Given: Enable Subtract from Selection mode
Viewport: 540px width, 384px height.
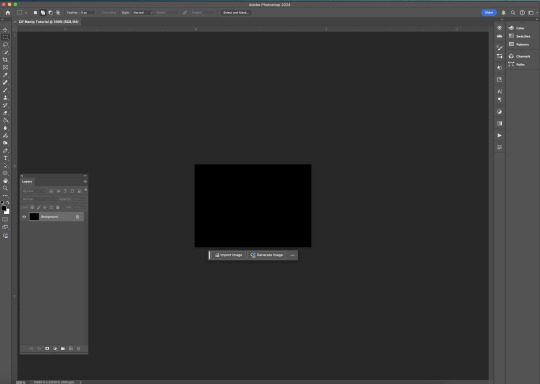Looking at the screenshot, I should (x=50, y=13).
